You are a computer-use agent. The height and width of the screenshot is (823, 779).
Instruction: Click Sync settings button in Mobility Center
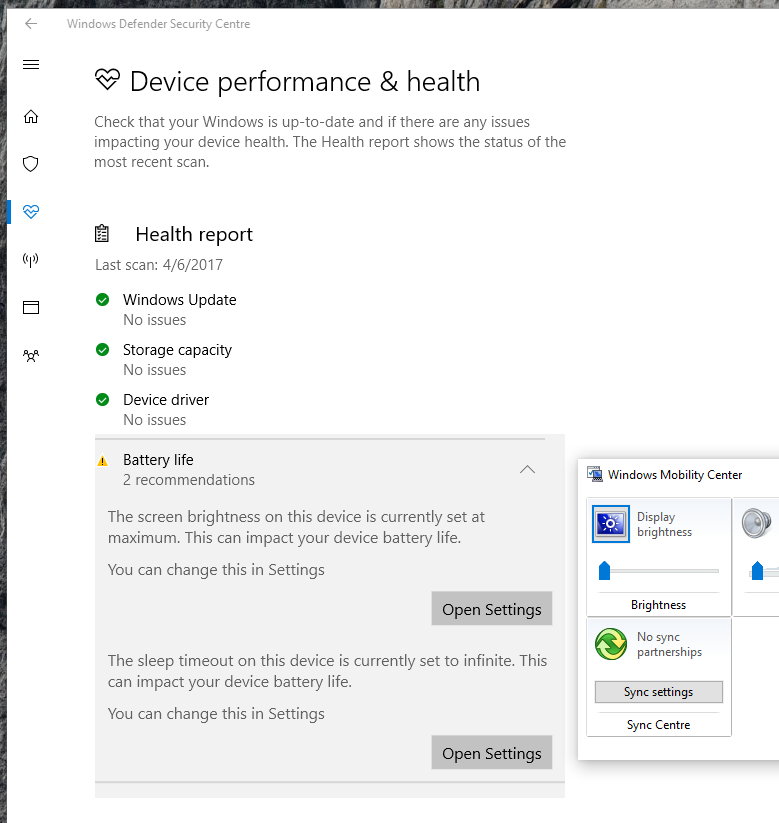coord(658,692)
